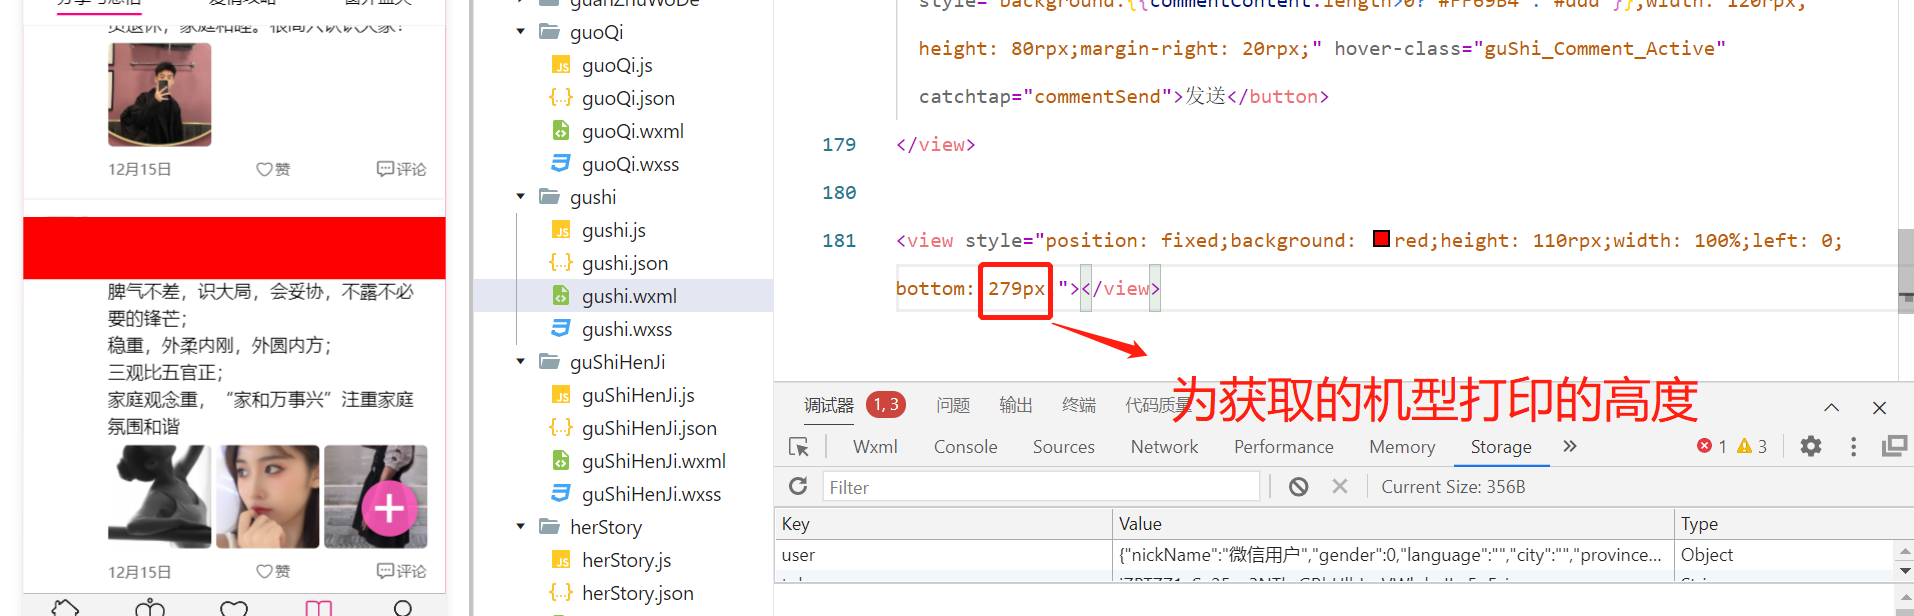Collapse the guoQi folder
This screenshot has height=616, width=1914.
[x=520, y=32]
